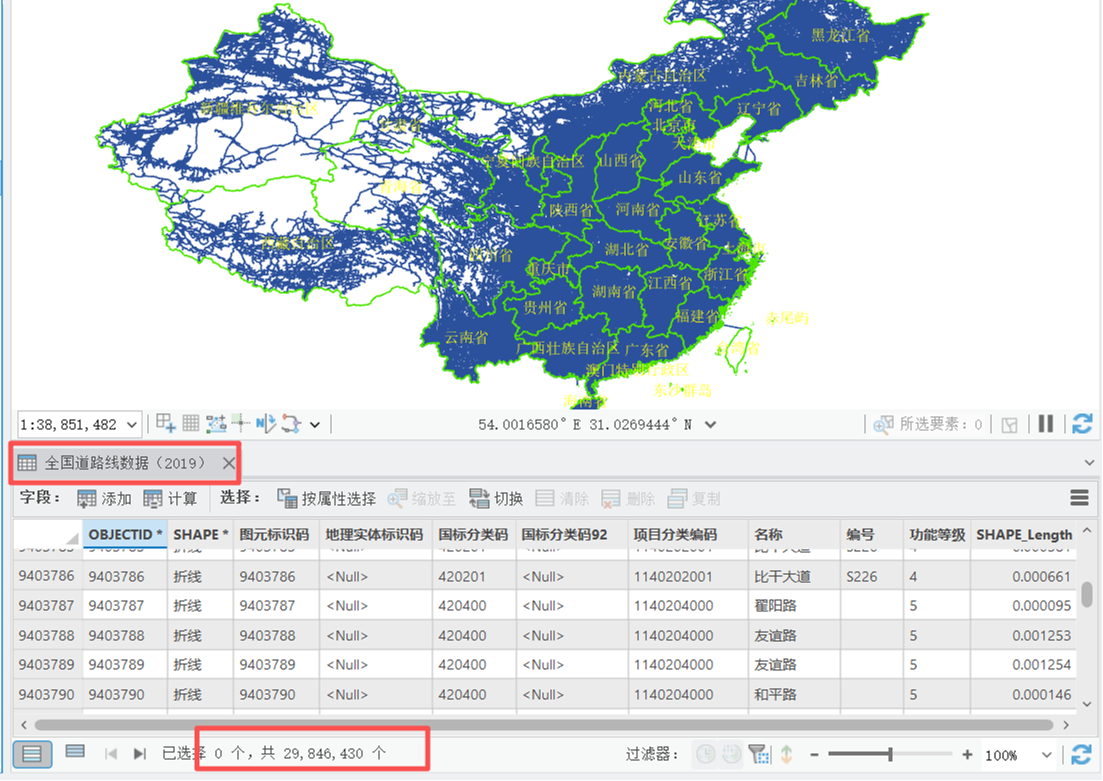1103x781 pixels.
Task: Click the SHAPE_Length column header
Action: (x=1024, y=535)
